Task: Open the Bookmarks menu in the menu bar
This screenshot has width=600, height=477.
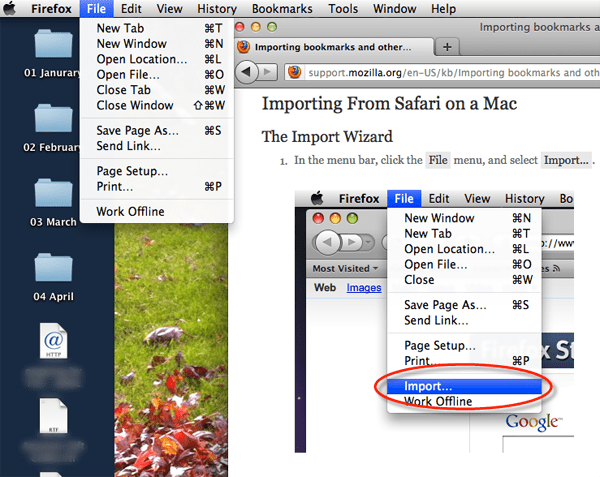Action: [282, 9]
